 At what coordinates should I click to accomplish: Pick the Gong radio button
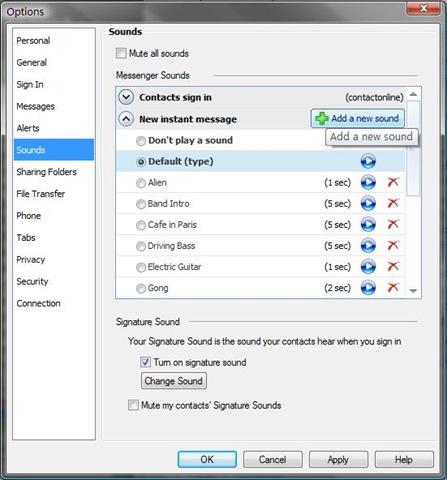(x=141, y=288)
